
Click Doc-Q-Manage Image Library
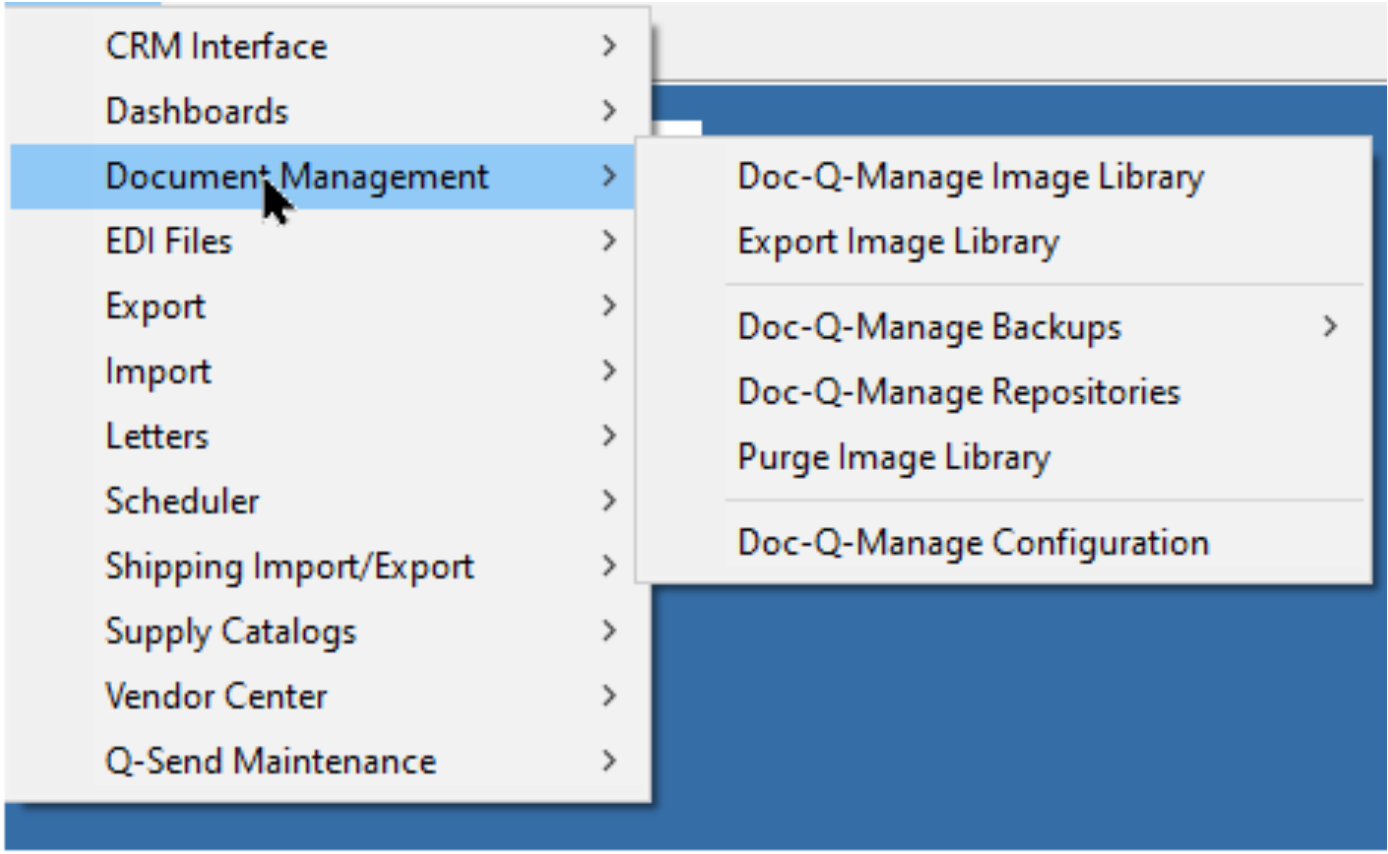pos(1003,177)
